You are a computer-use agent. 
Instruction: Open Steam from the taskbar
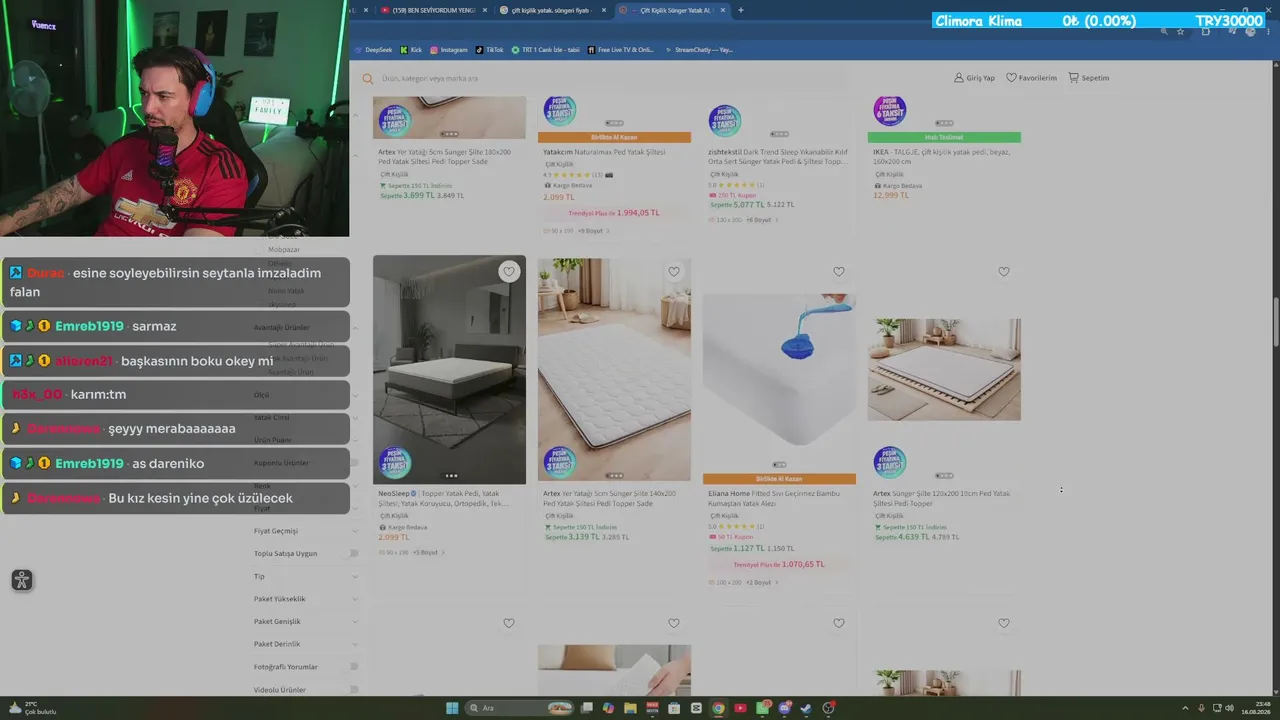click(806, 708)
